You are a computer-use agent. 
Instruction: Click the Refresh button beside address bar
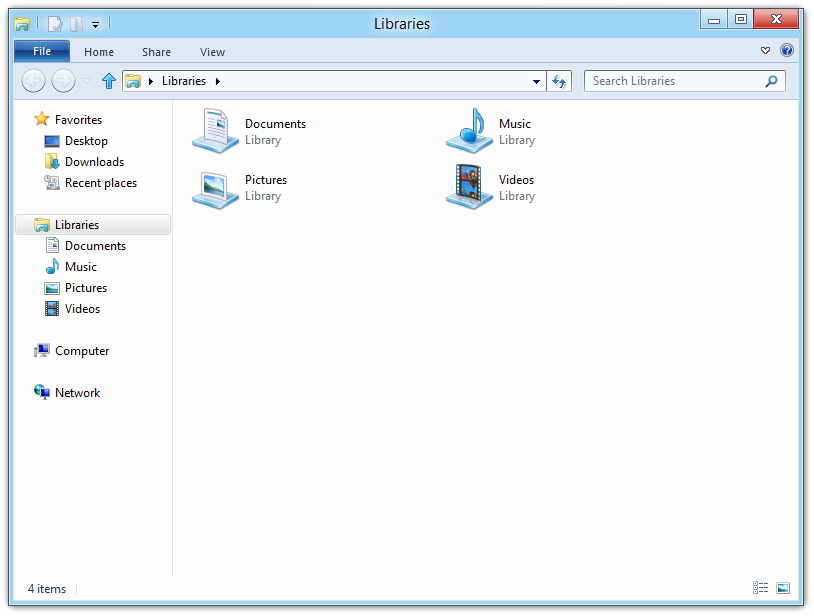pyautogui.click(x=559, y=81)
